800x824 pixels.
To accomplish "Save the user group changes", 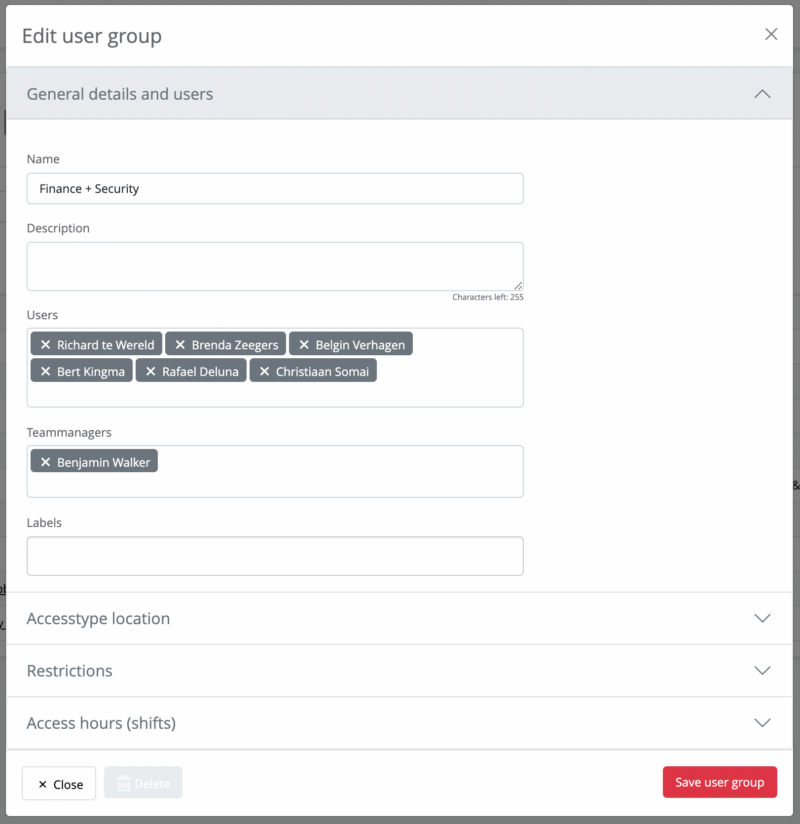I will [719, 782].
